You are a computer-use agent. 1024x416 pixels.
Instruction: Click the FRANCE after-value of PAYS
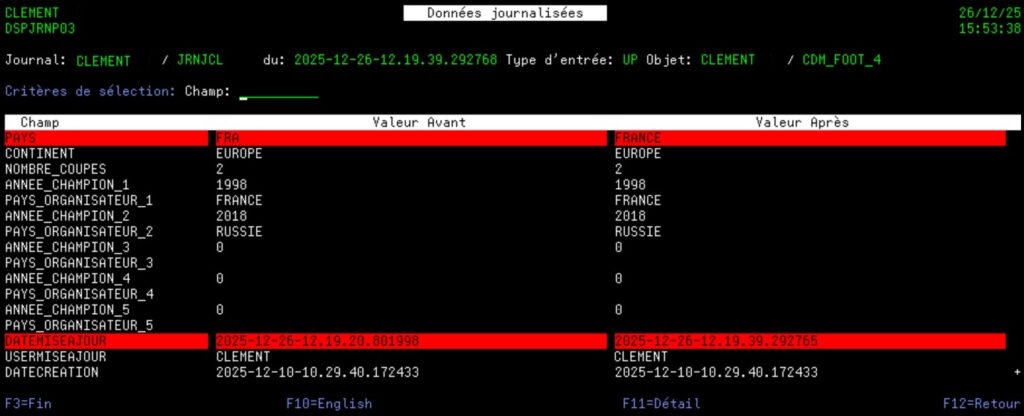click(x=637, y=139)
